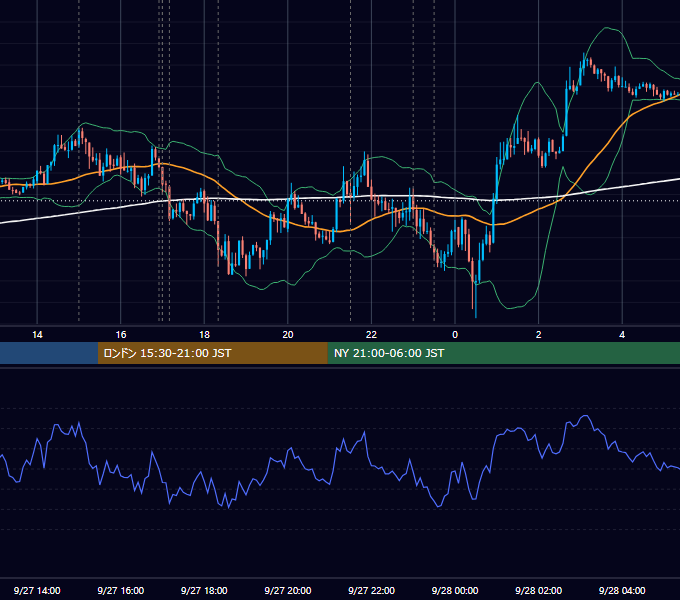Viewport: 680px width, 600px height.
Task: Click the blue session band before London
Action: pyautogui.click(x=49, y=353)
